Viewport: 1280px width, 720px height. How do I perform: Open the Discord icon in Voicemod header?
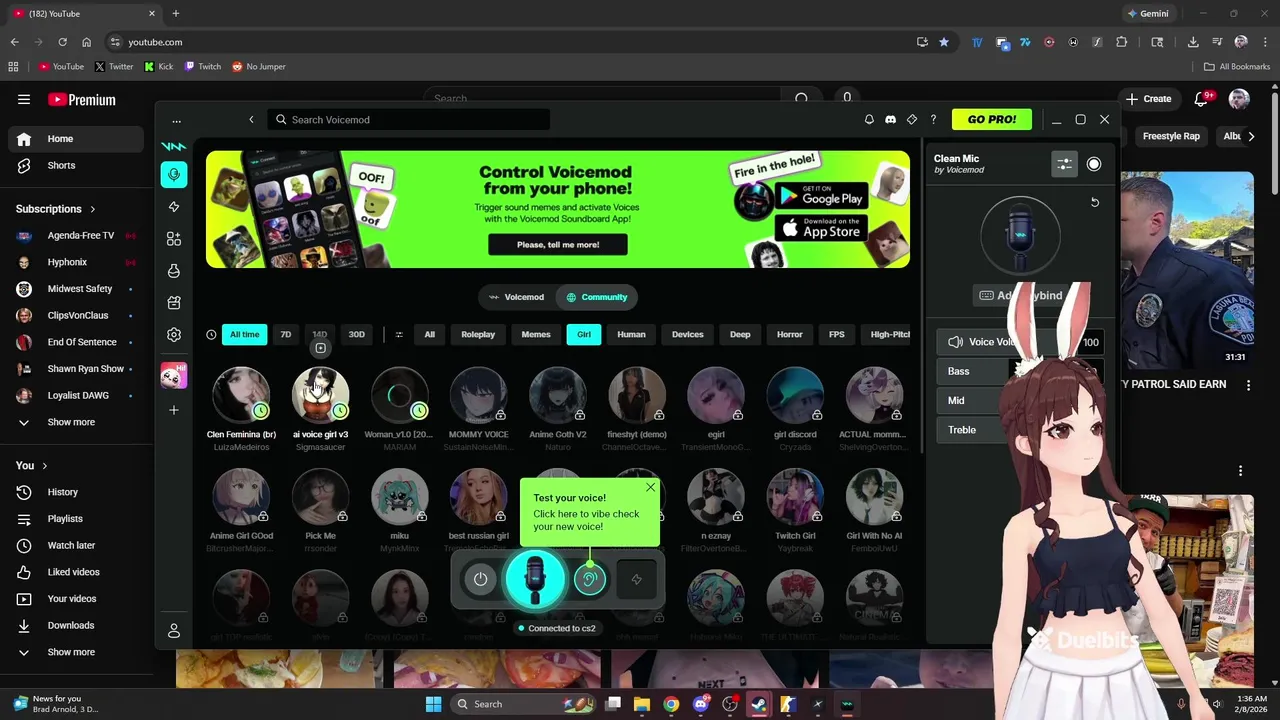coord(890,120)
